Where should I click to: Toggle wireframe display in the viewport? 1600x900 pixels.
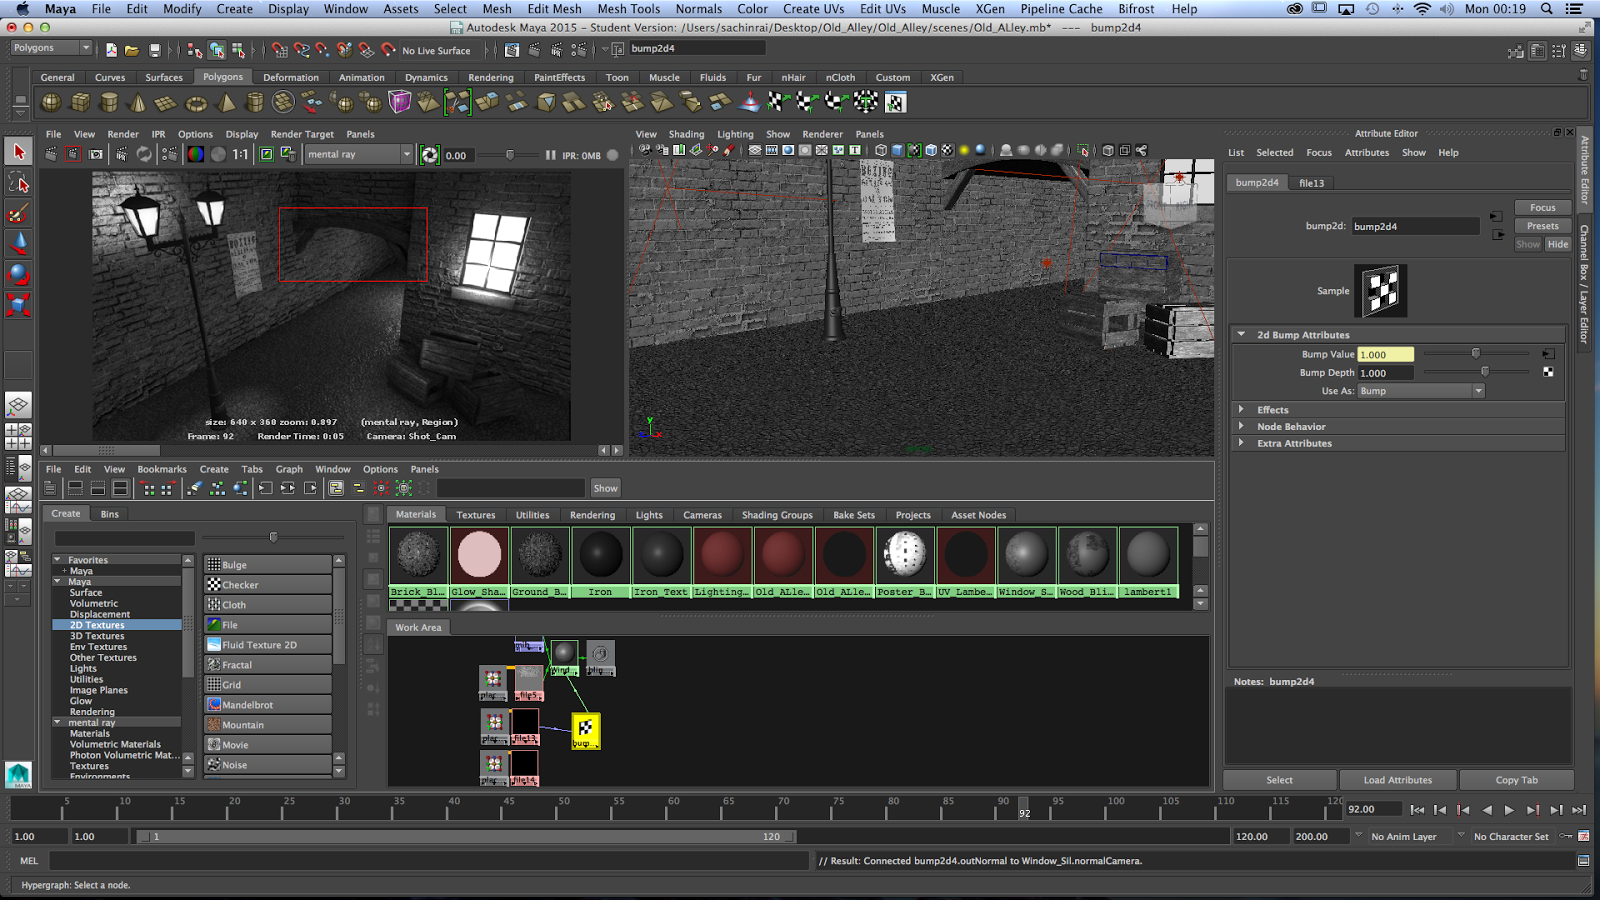pos(881,150)
